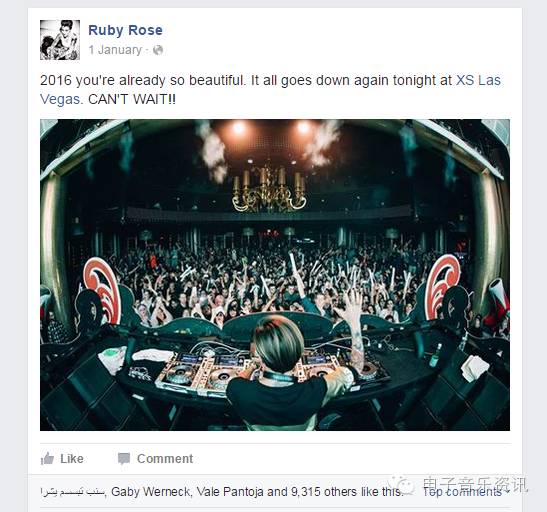Click the "Comment" text label
The width and height of the screenshot is (547, 512).
tap(165, 458)
